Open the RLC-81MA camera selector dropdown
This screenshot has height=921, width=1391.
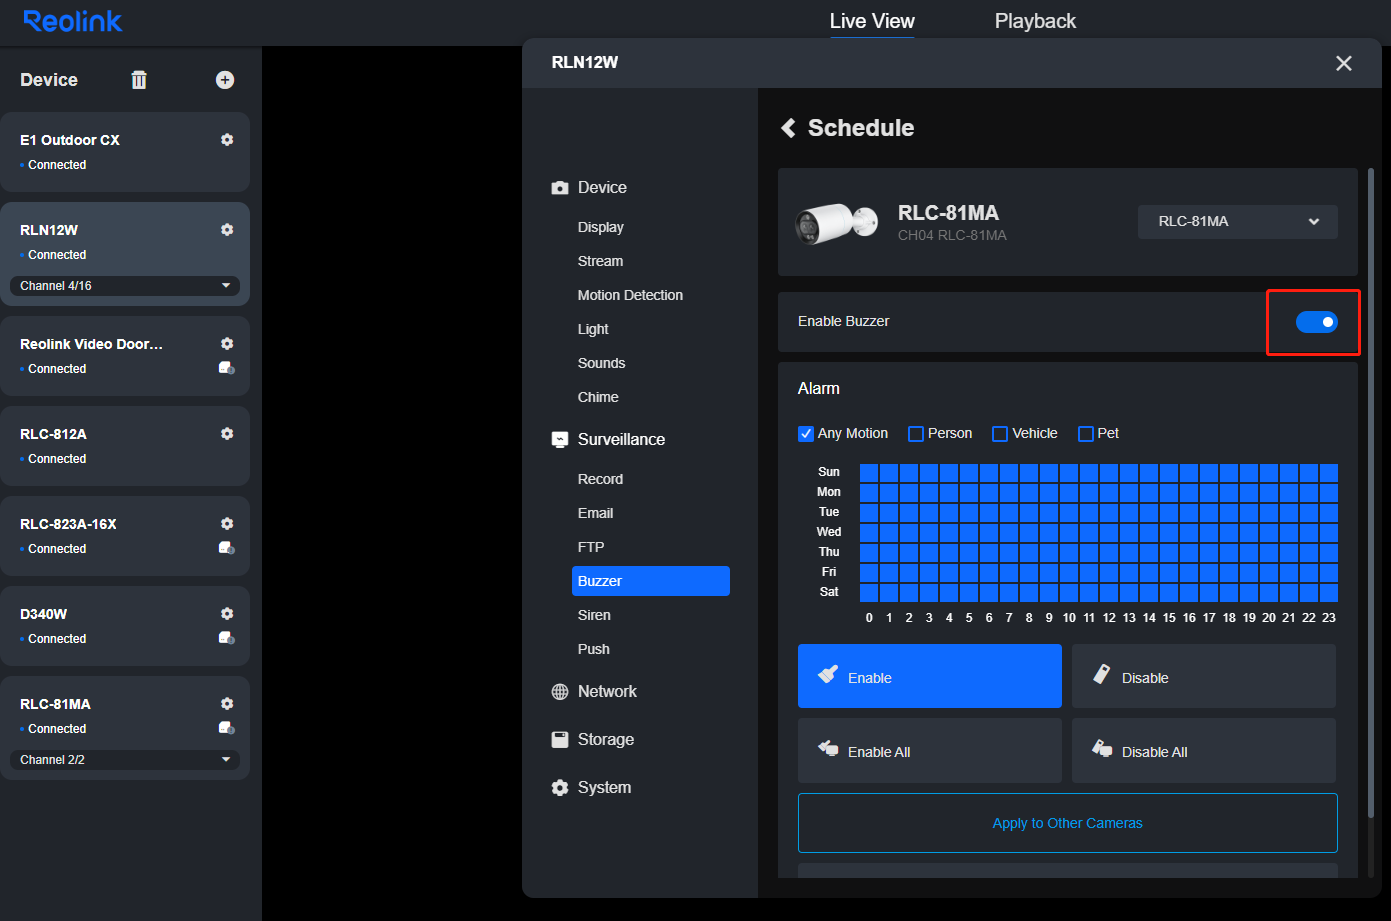[x=1238, y=222]
